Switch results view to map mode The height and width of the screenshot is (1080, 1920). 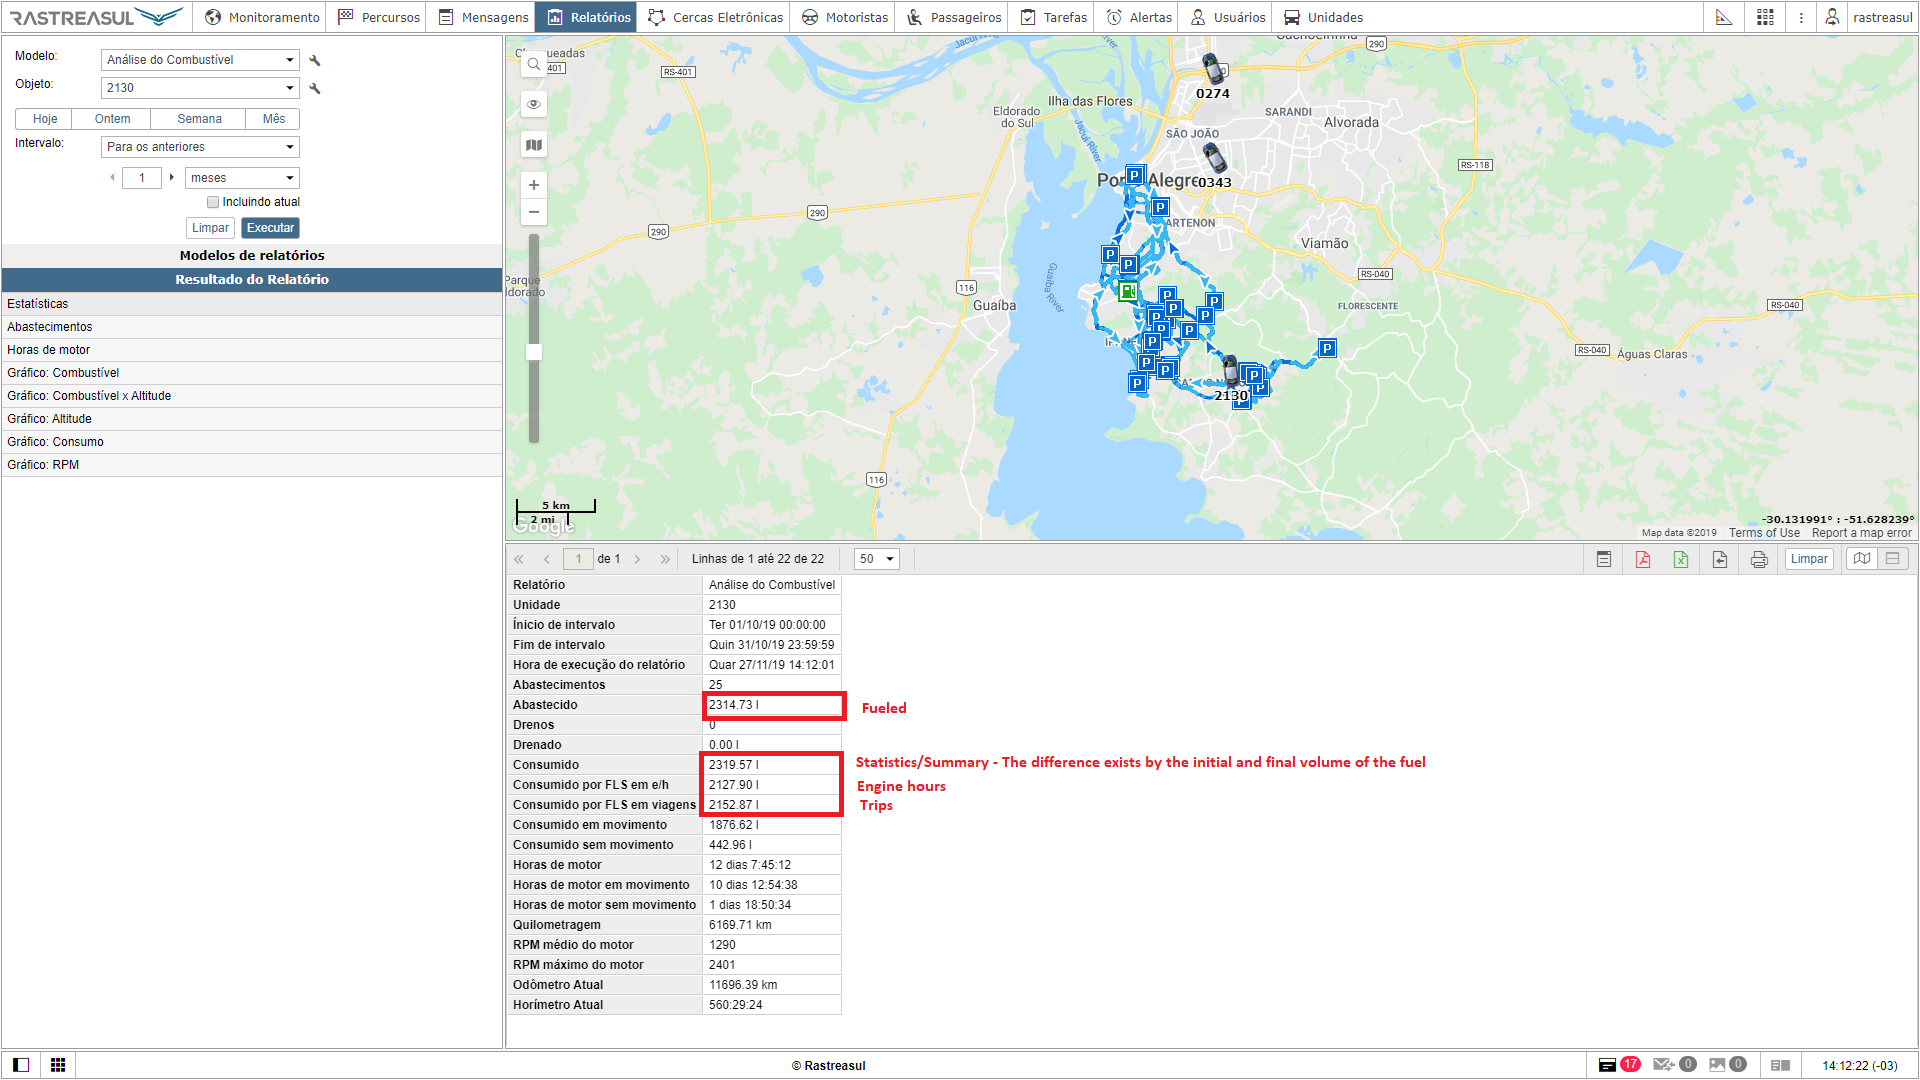[1861, 559]
